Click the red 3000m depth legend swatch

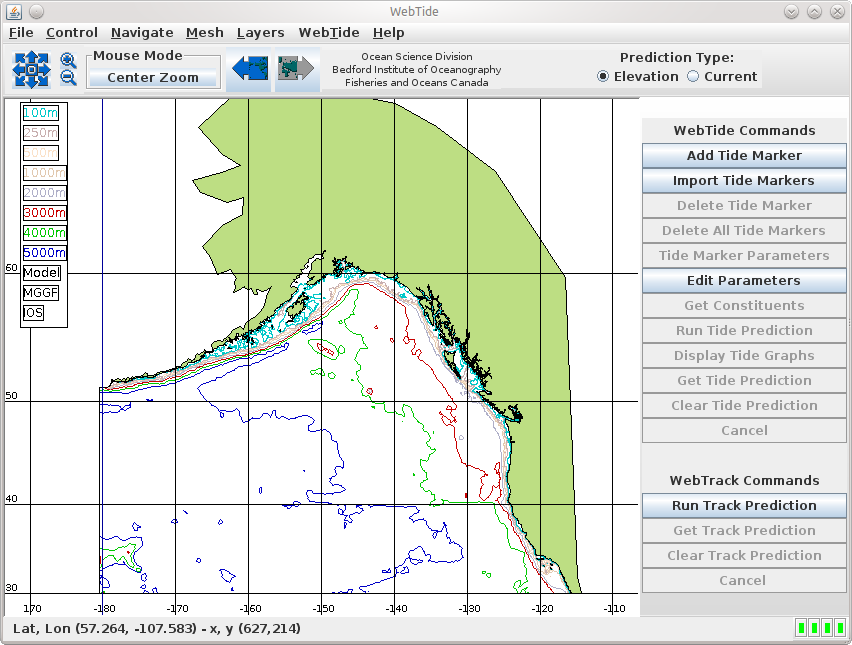[44, 213]
